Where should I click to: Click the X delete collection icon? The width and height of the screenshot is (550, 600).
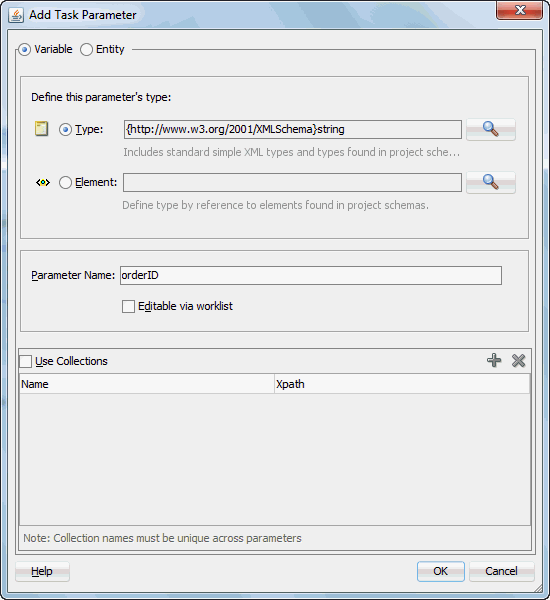click(518, 360)
